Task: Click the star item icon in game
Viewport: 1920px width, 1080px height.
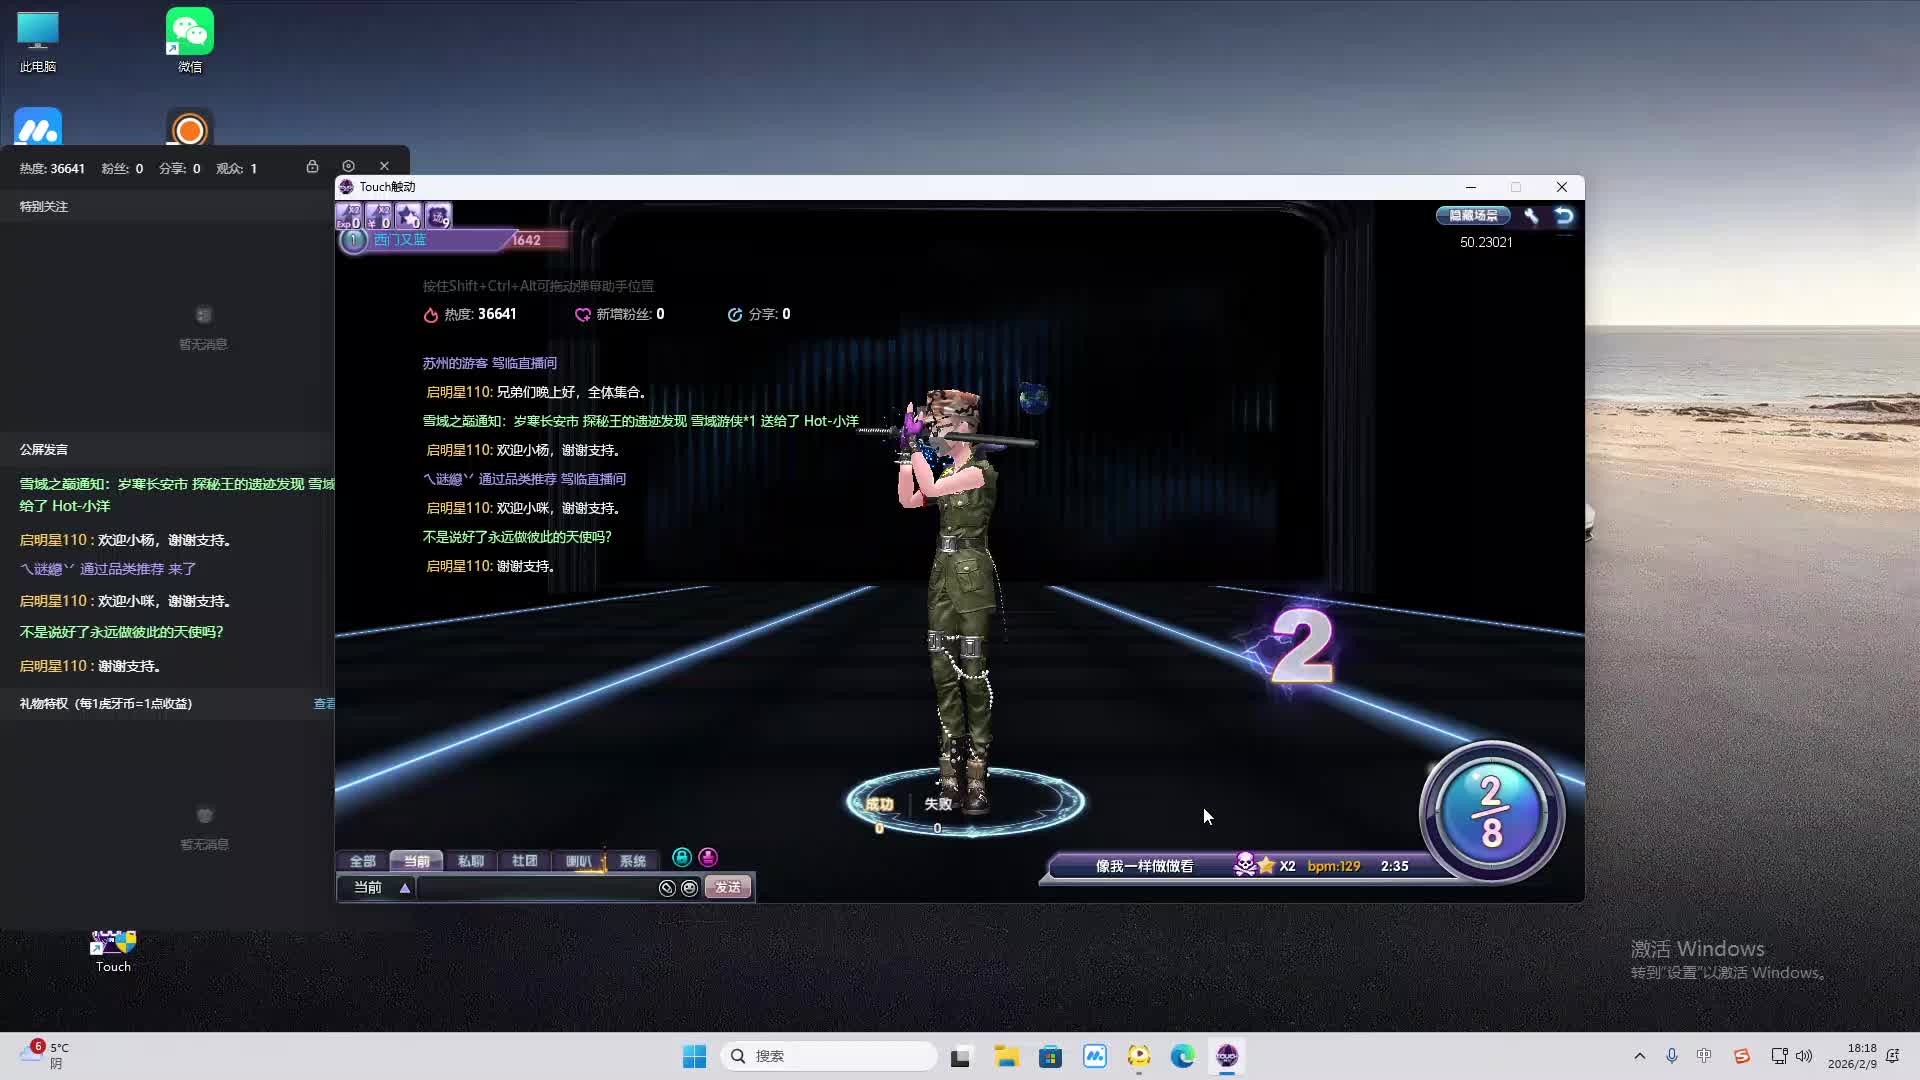Action: tap(408, 216)
